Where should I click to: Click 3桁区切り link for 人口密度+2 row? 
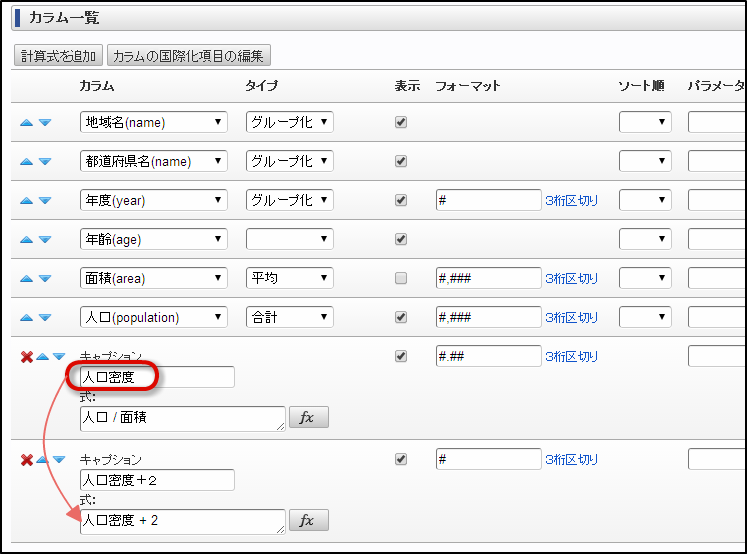[x=571, y=460]
